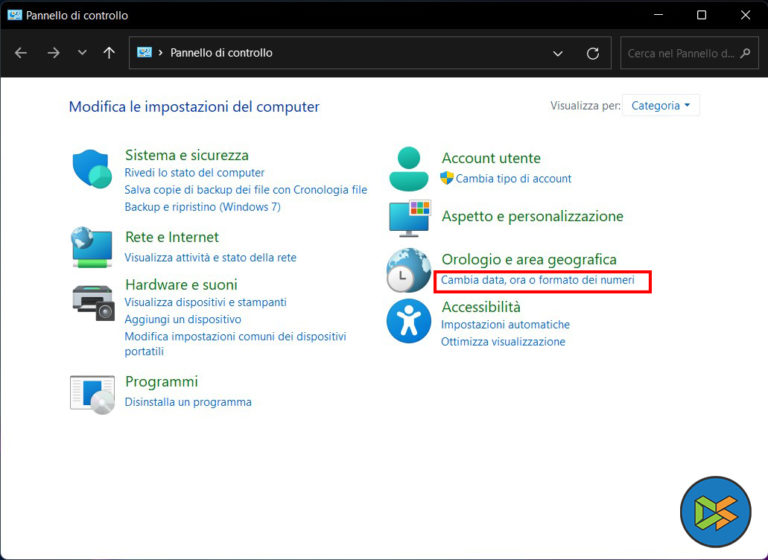Click the Hardware e suoni printer icon
This screenshot has height=560, width=768.
[92, 300]
